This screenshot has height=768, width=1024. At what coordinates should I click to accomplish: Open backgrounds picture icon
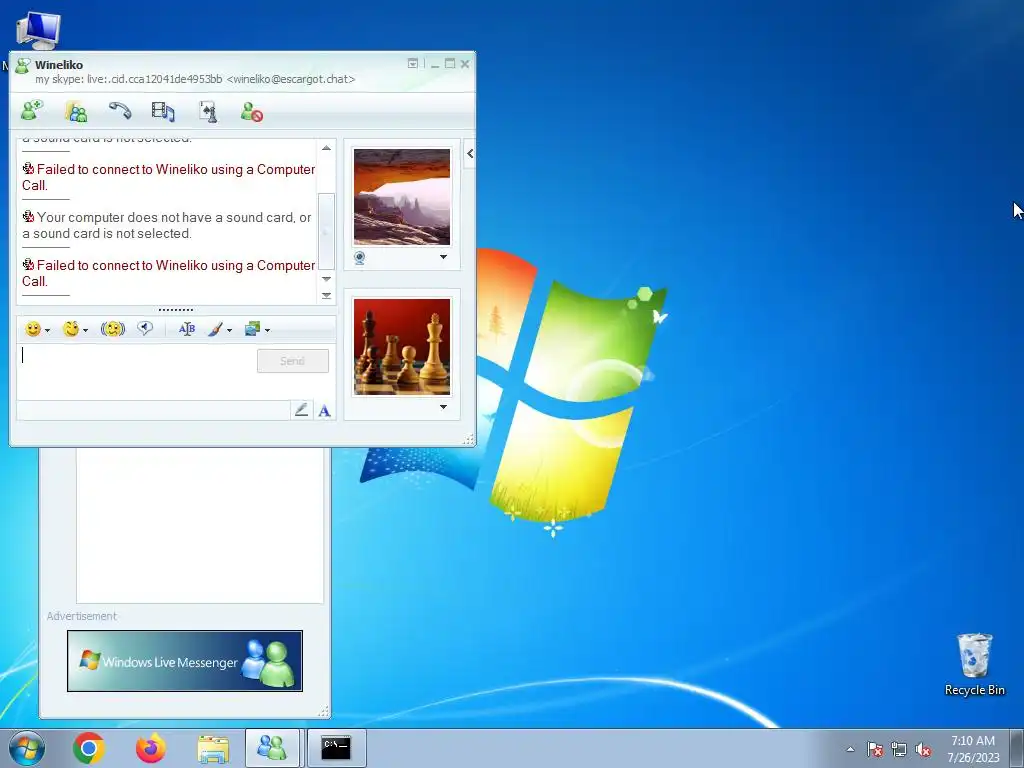(252, 329)
